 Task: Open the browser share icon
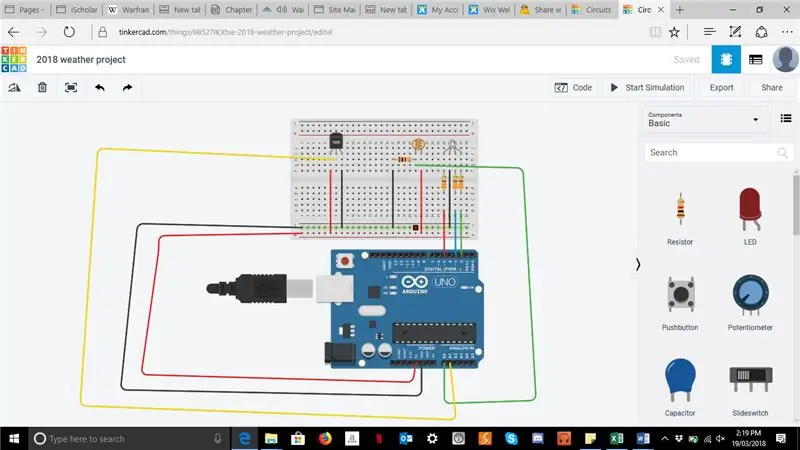click(x=761, y=32)
